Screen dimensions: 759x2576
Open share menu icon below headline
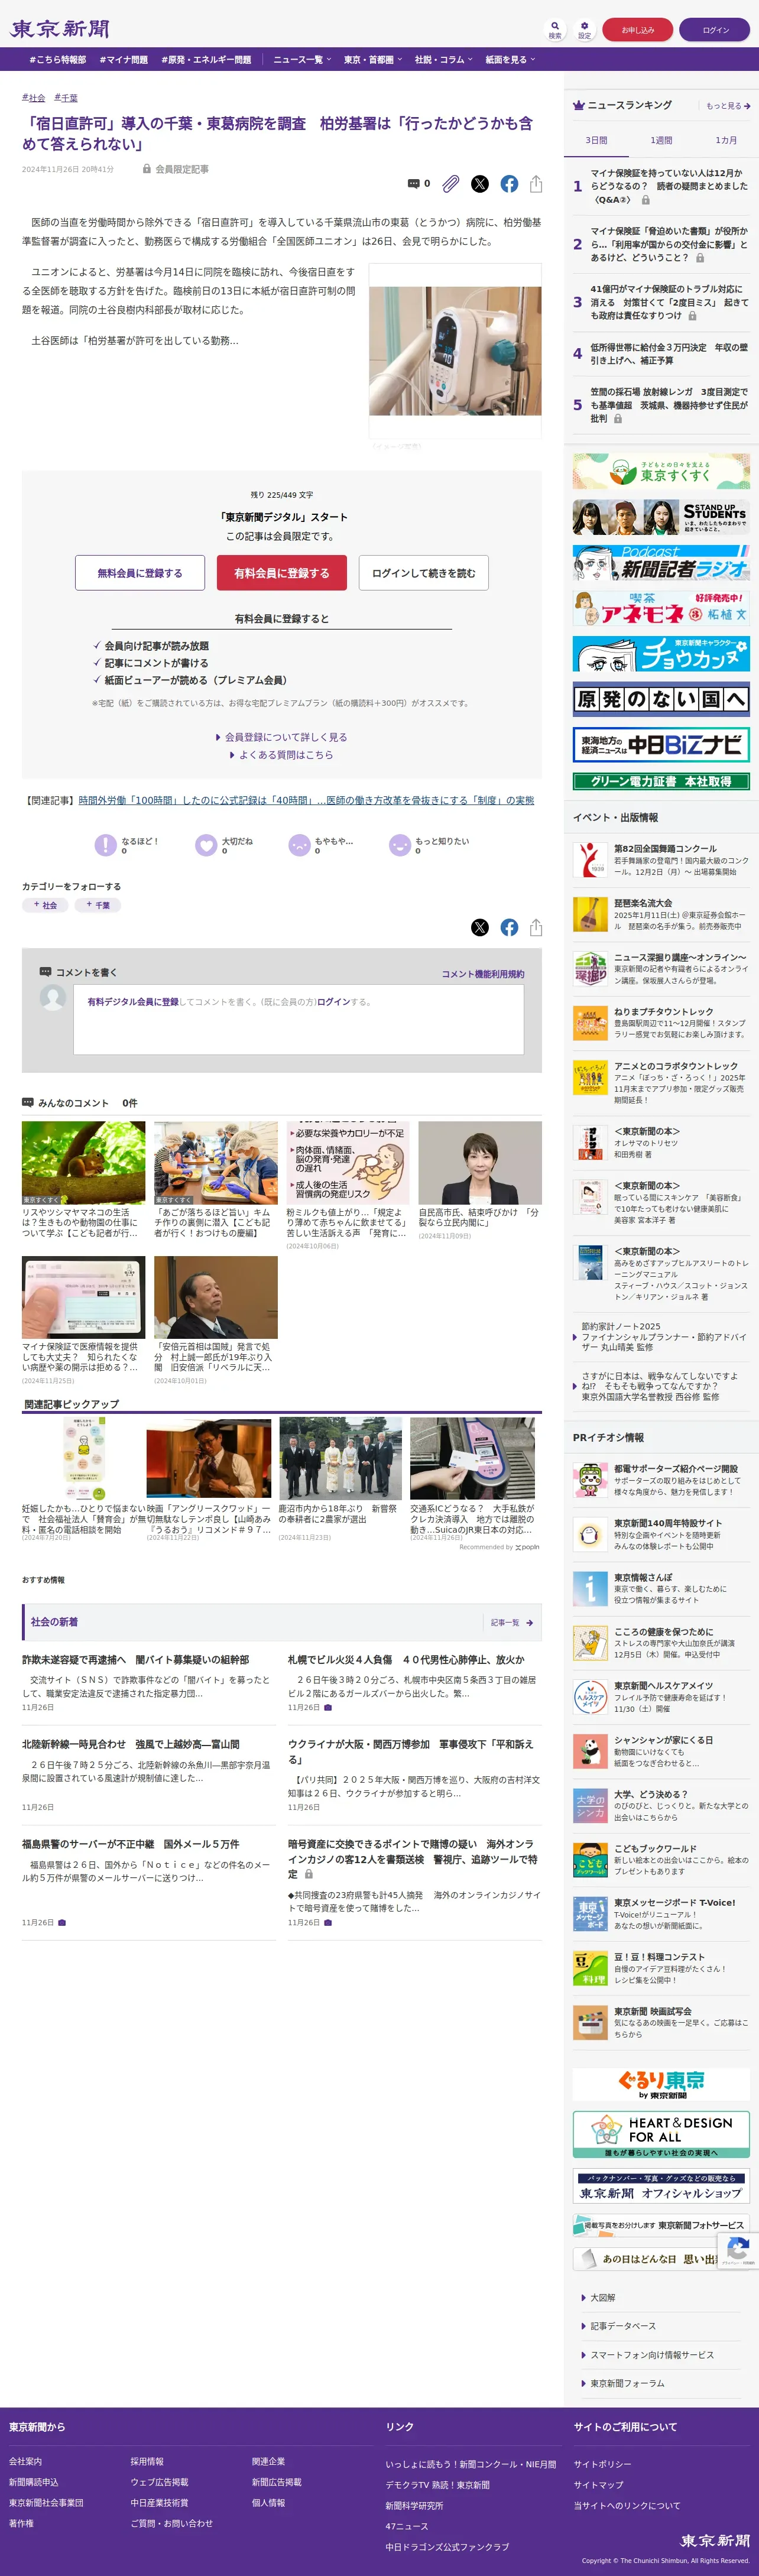pyautogui.click(x=536, y=184)
